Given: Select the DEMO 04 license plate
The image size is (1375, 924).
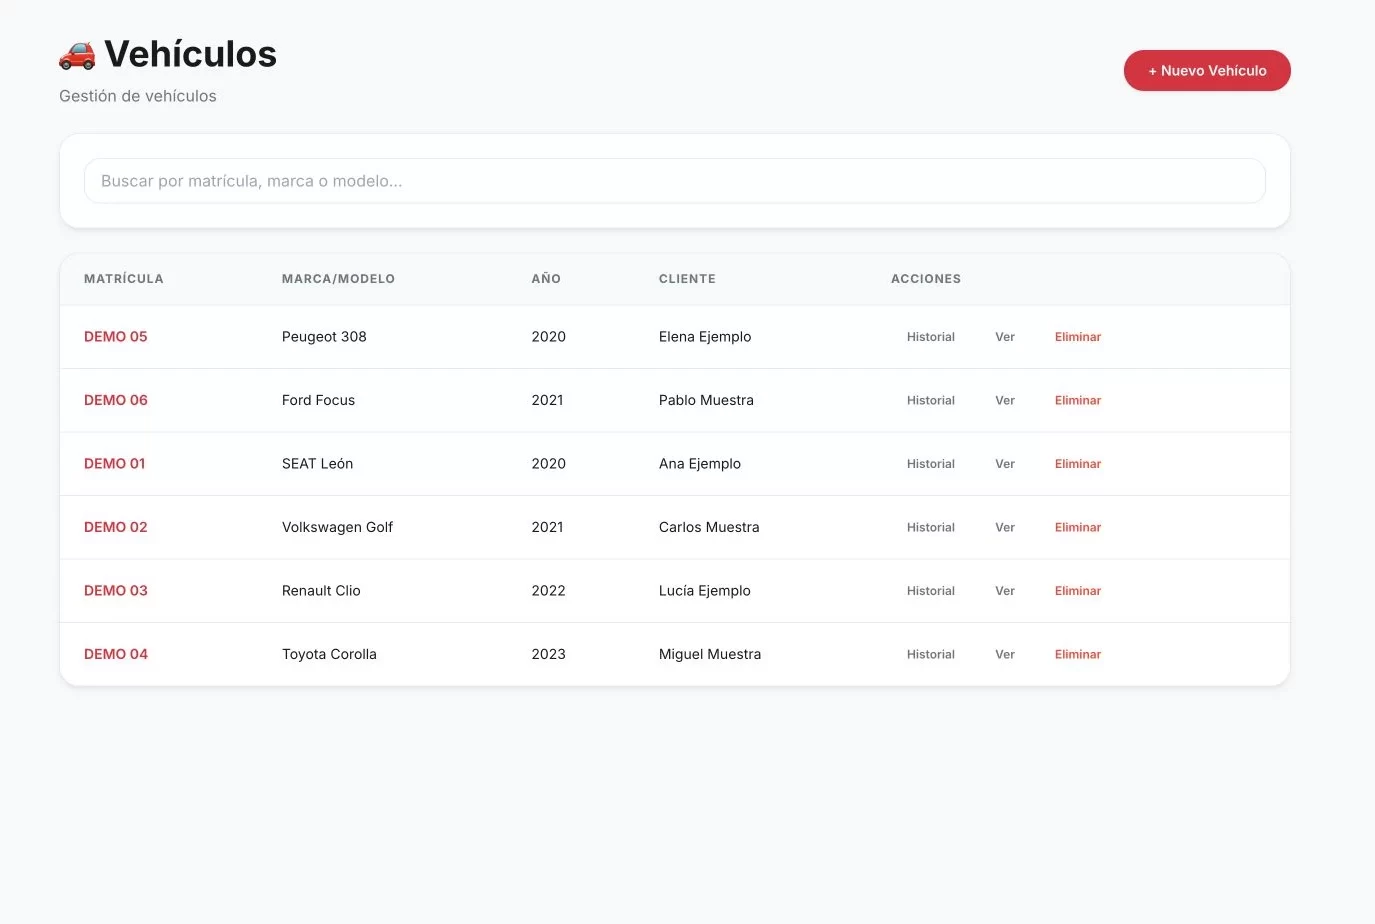Looking at the screenshot, I should (x=116, y=654).
